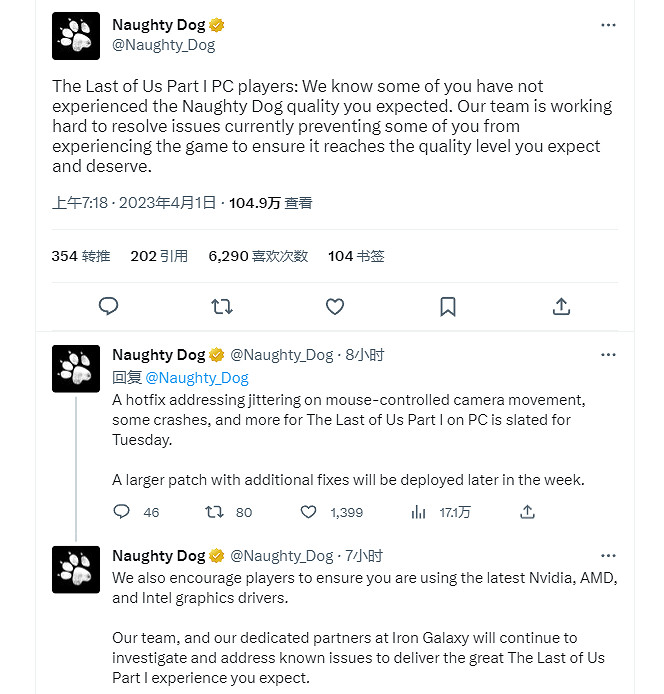Image resolution: width=664 pixels, height=694 pixels.
Task: Open more options on hotfix reply
Action: pos(608,355)
